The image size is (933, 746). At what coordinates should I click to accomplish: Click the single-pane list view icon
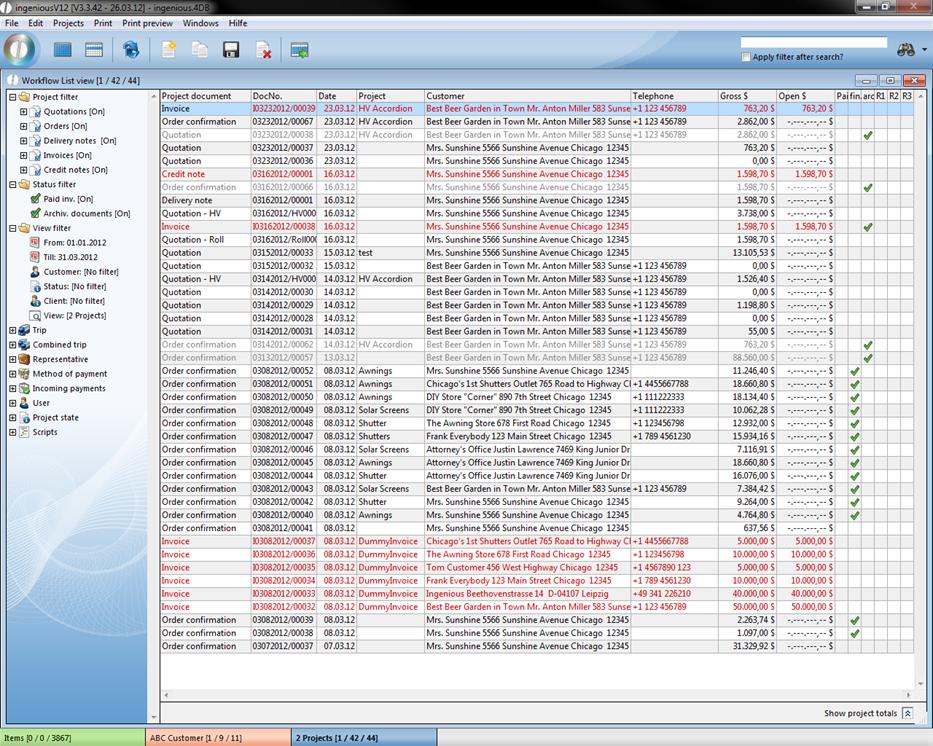(63, 49)
